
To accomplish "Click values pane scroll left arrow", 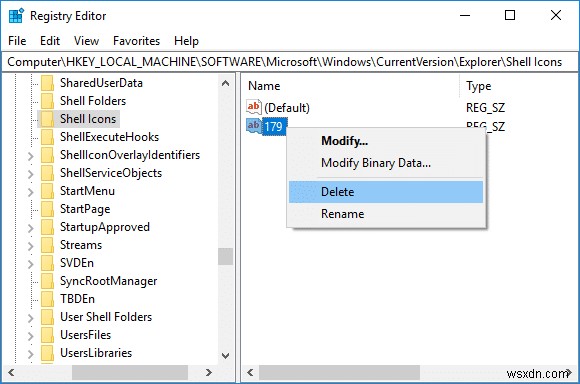I will tap(250, 372).
